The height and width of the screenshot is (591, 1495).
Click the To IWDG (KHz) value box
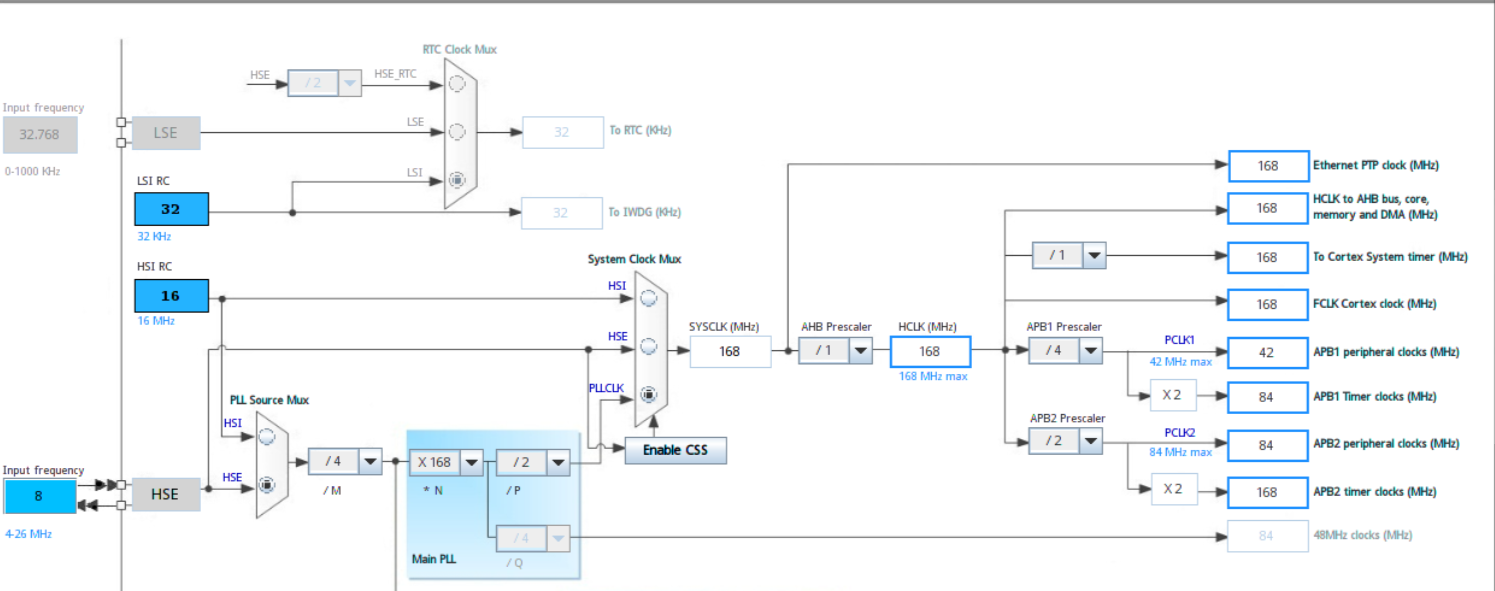pyautogui.click(x=560, y=212)
